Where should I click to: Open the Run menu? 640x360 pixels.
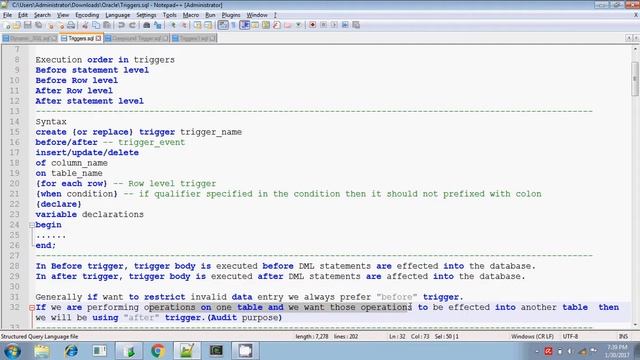click(210, 15)
